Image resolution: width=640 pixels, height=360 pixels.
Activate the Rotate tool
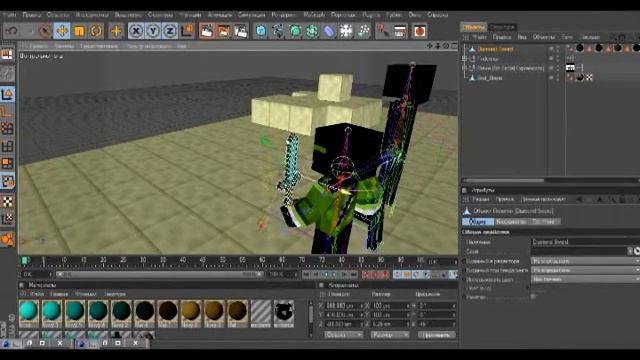point(96,31)
